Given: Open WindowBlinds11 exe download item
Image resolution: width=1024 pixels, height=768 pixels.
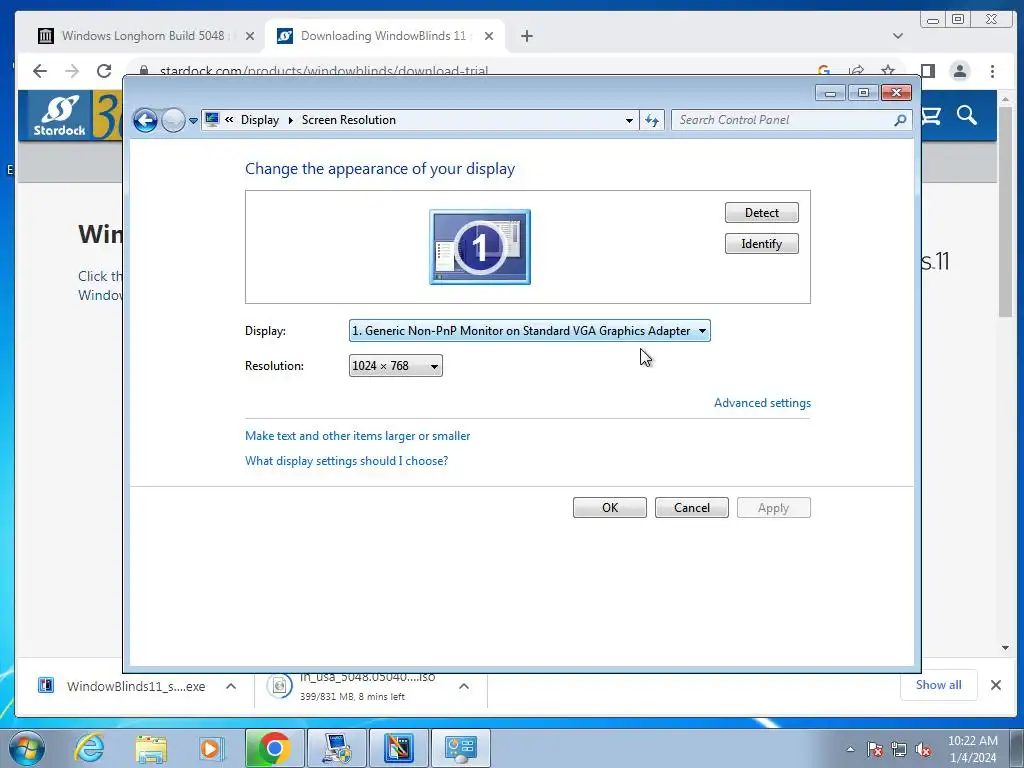Looking at the screenshot, I should (x=123, y=686).
